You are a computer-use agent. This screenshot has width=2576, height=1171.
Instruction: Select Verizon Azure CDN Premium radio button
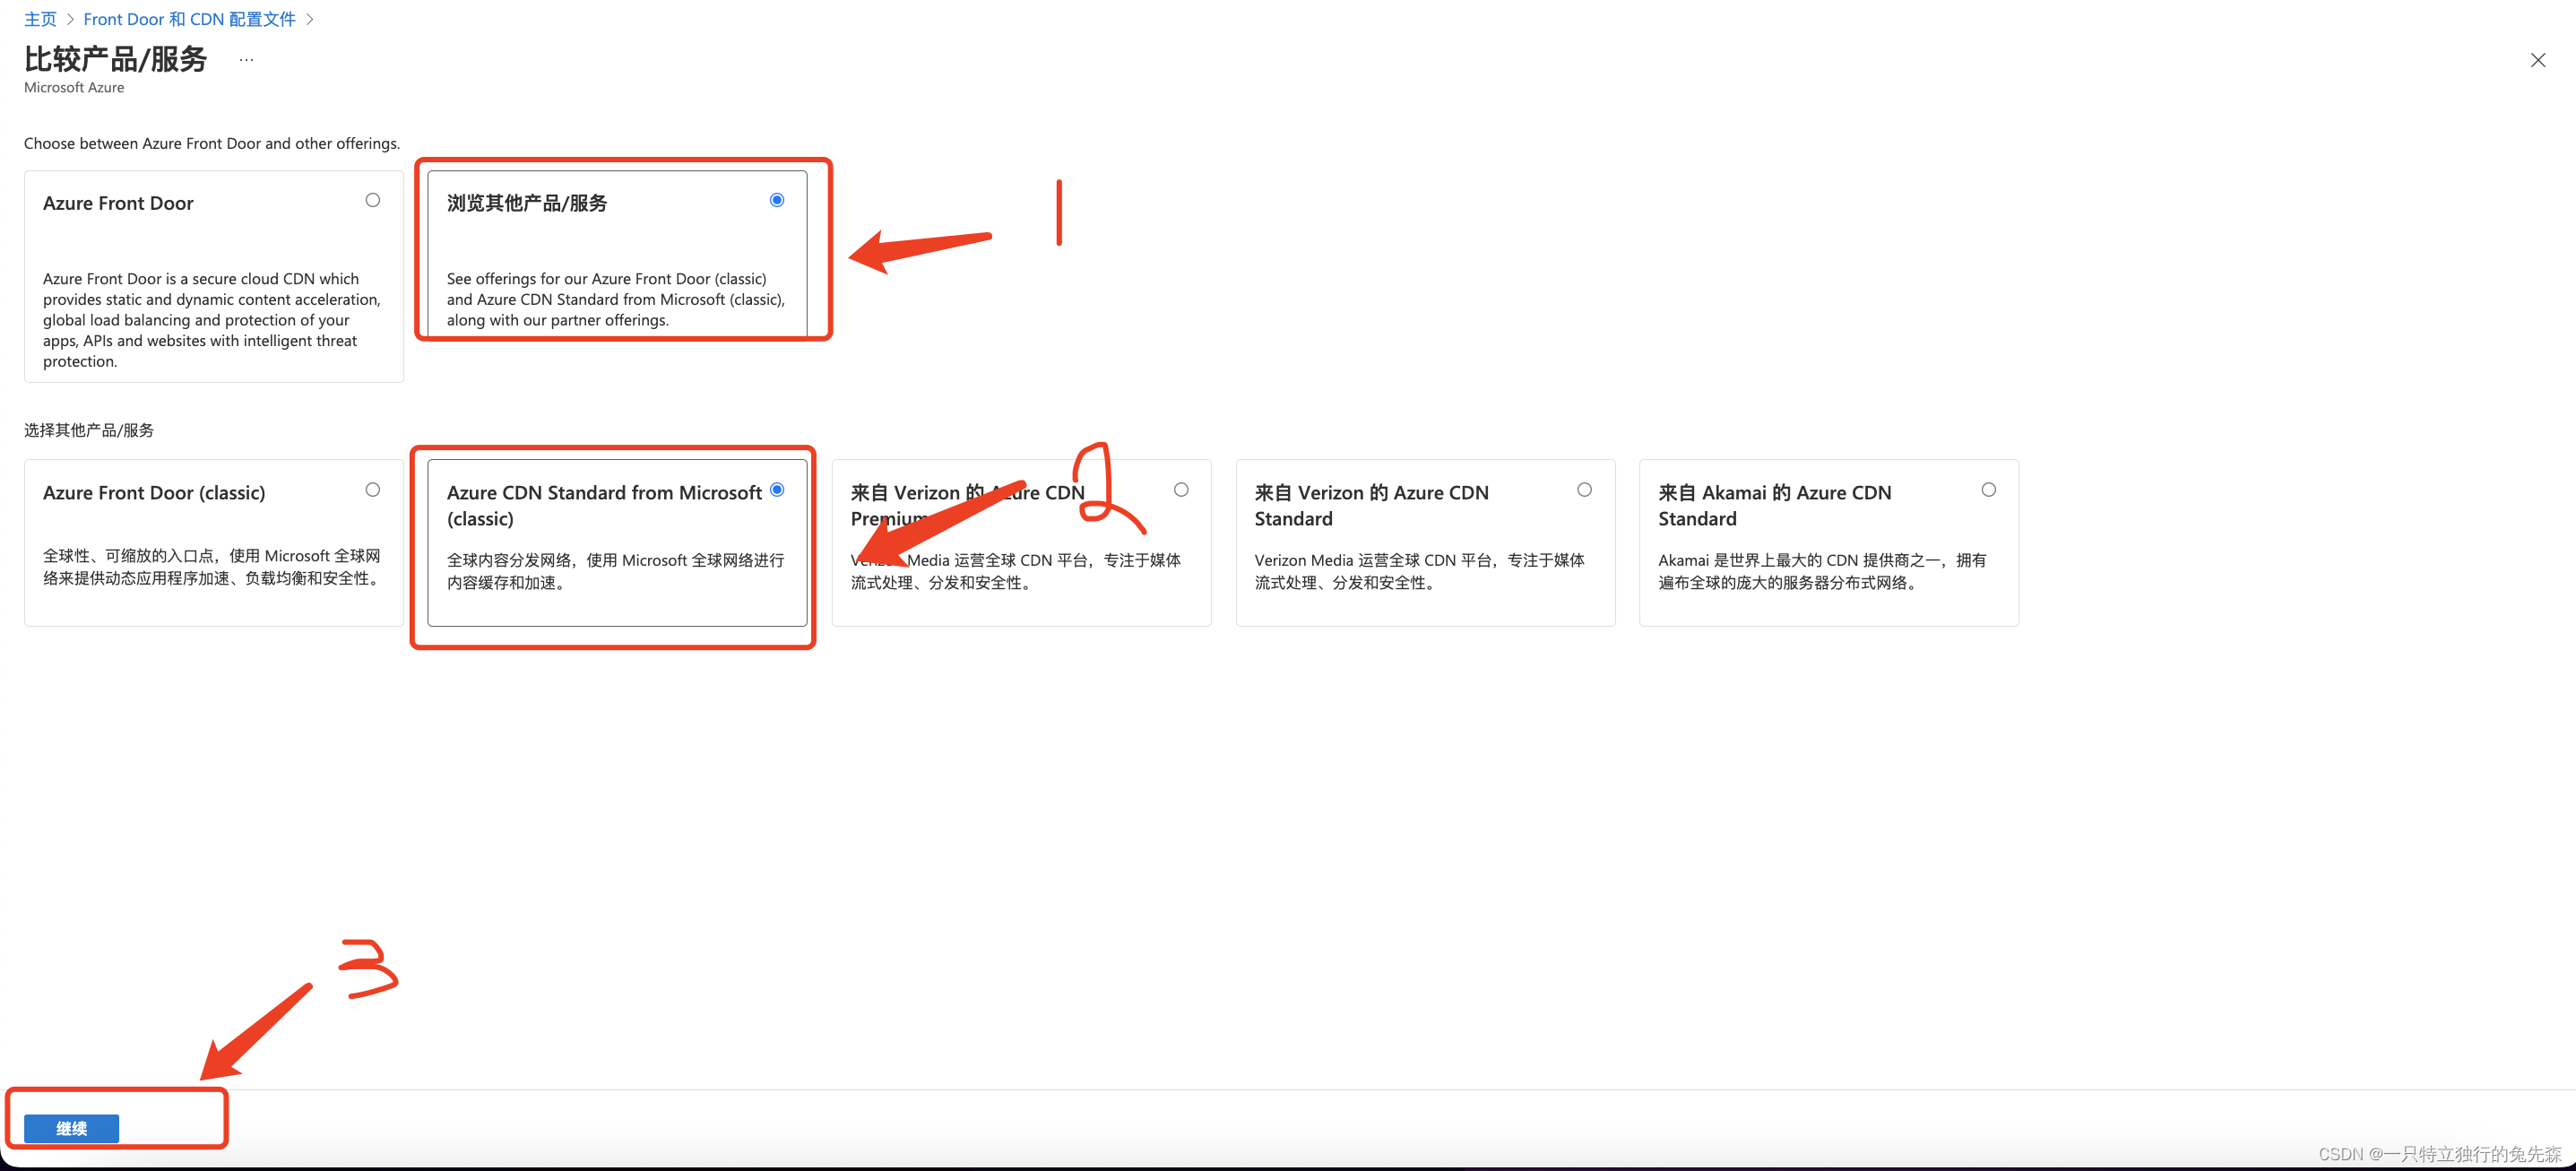[1180, 490]
